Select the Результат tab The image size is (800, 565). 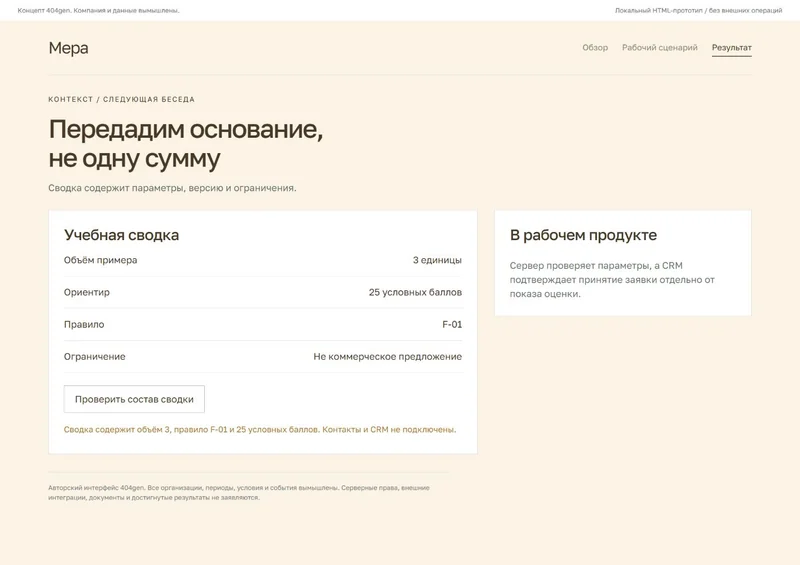731,47
